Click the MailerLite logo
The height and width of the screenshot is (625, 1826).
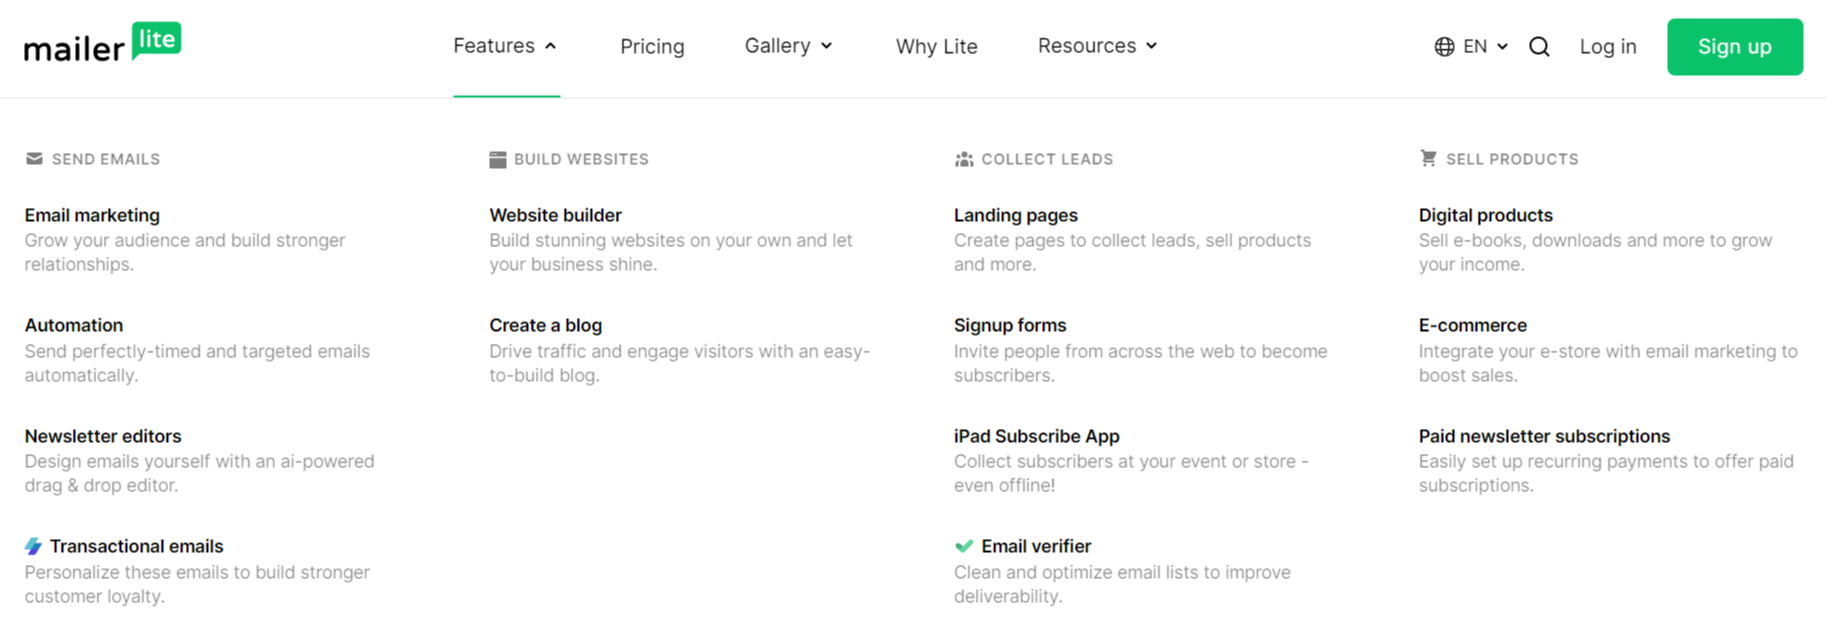tap(103, 43)
